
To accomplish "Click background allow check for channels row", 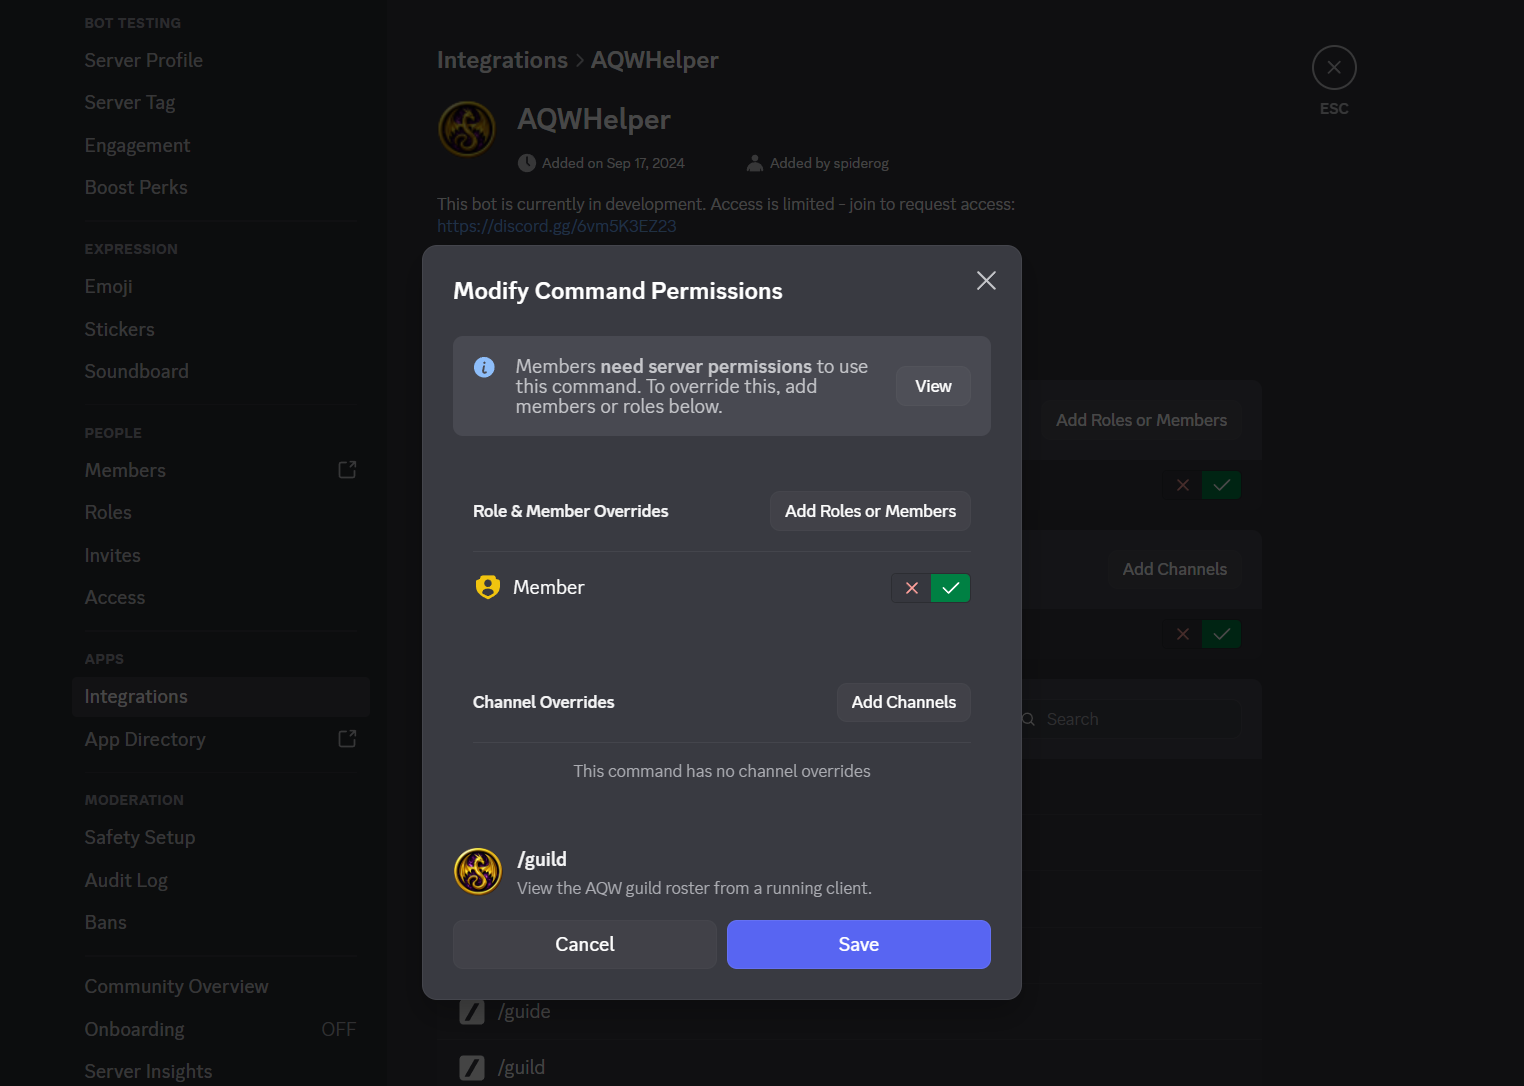I will coord(1222,634).
